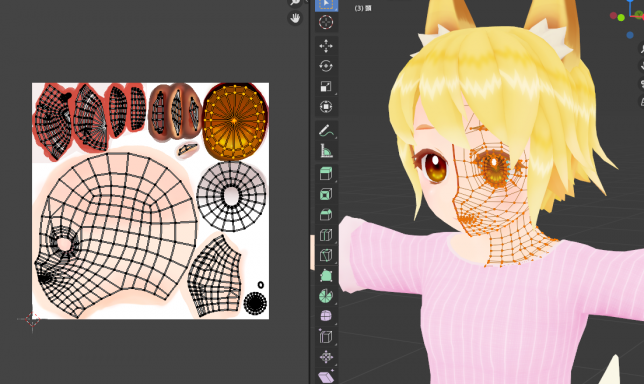Switch to the Scale tool
Viewport: 644px width, 384px height.
point(327,87)
